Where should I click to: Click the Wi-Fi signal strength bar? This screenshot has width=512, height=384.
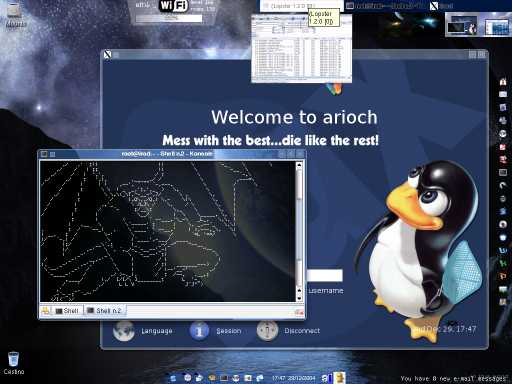pyautogui.click(x=169, y=18)
